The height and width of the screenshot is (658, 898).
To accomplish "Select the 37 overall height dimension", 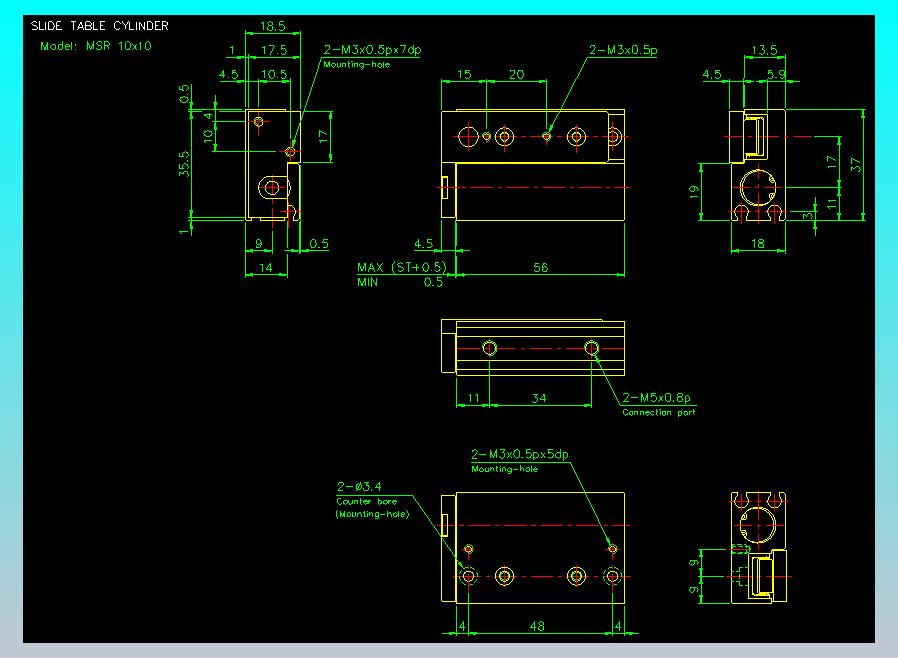I will [x=856, y=164].
